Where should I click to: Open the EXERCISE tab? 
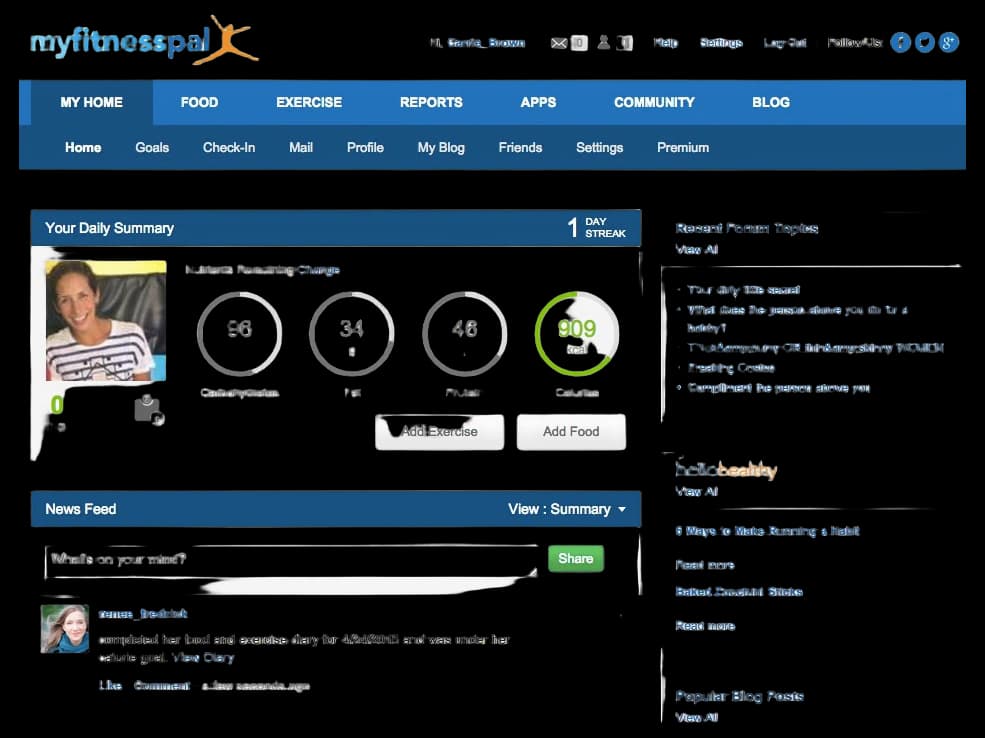(309, 102)
